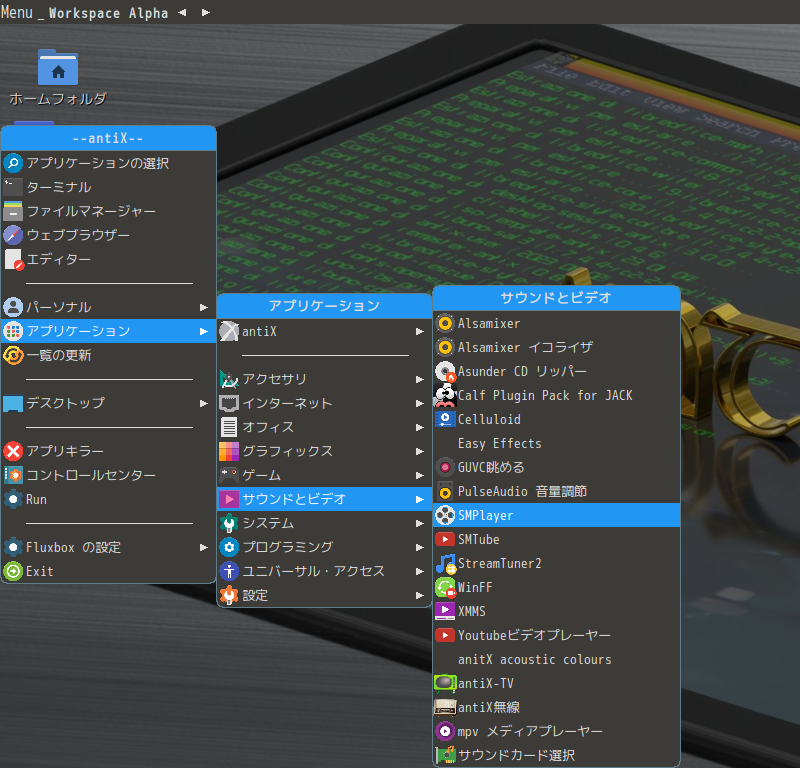The width and height of the screenshot is (800, 768).
Task: Click the Asunder CD ripper disc icon
Action: [x=444, y=371]
